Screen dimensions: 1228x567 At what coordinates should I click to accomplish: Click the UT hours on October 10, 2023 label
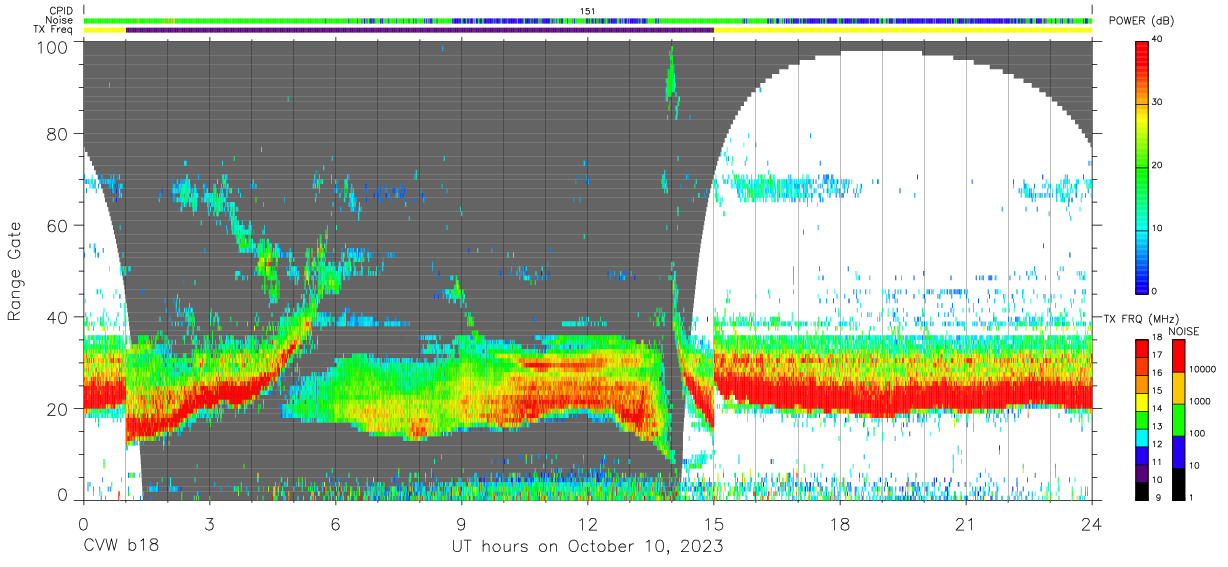click(x=587, y=547)
